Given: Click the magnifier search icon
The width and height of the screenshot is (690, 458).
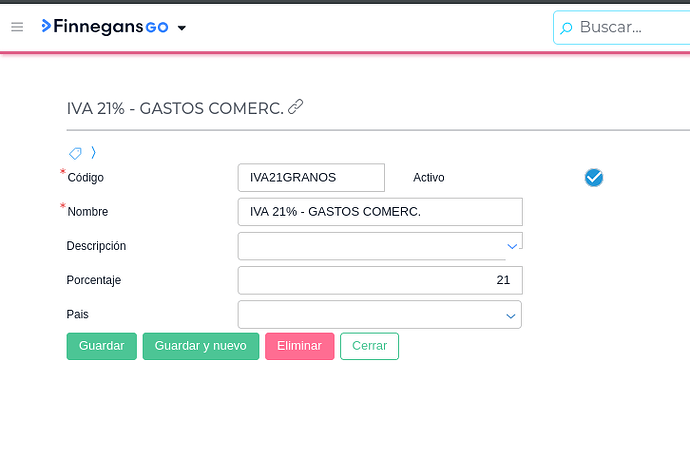Looking at the screenshot, I should click(x=566, y=28).
